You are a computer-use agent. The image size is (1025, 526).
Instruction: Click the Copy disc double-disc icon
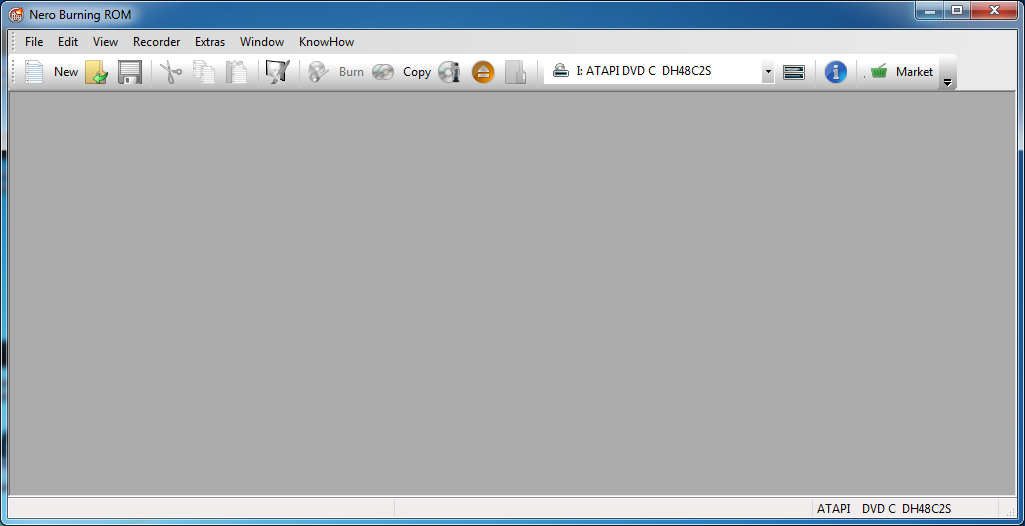(383, 72)
